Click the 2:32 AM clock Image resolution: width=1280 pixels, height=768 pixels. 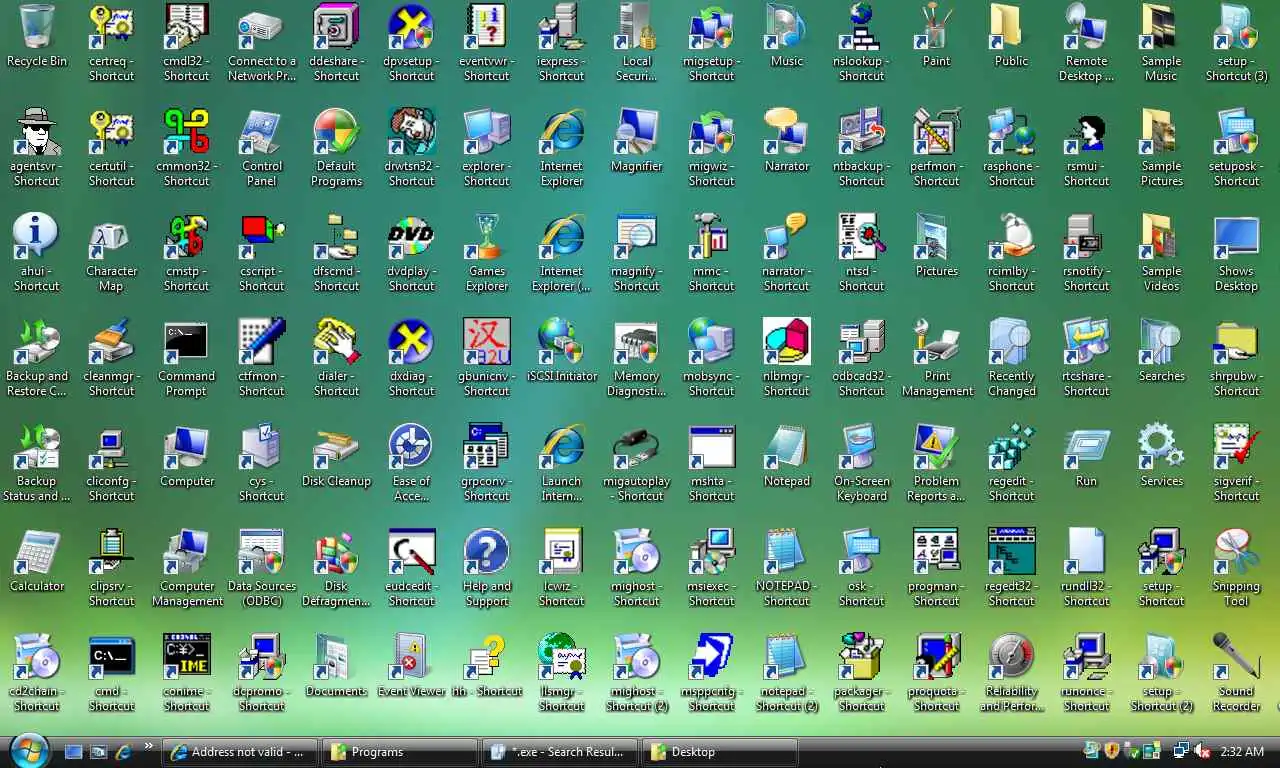(x=1242, y=752)
